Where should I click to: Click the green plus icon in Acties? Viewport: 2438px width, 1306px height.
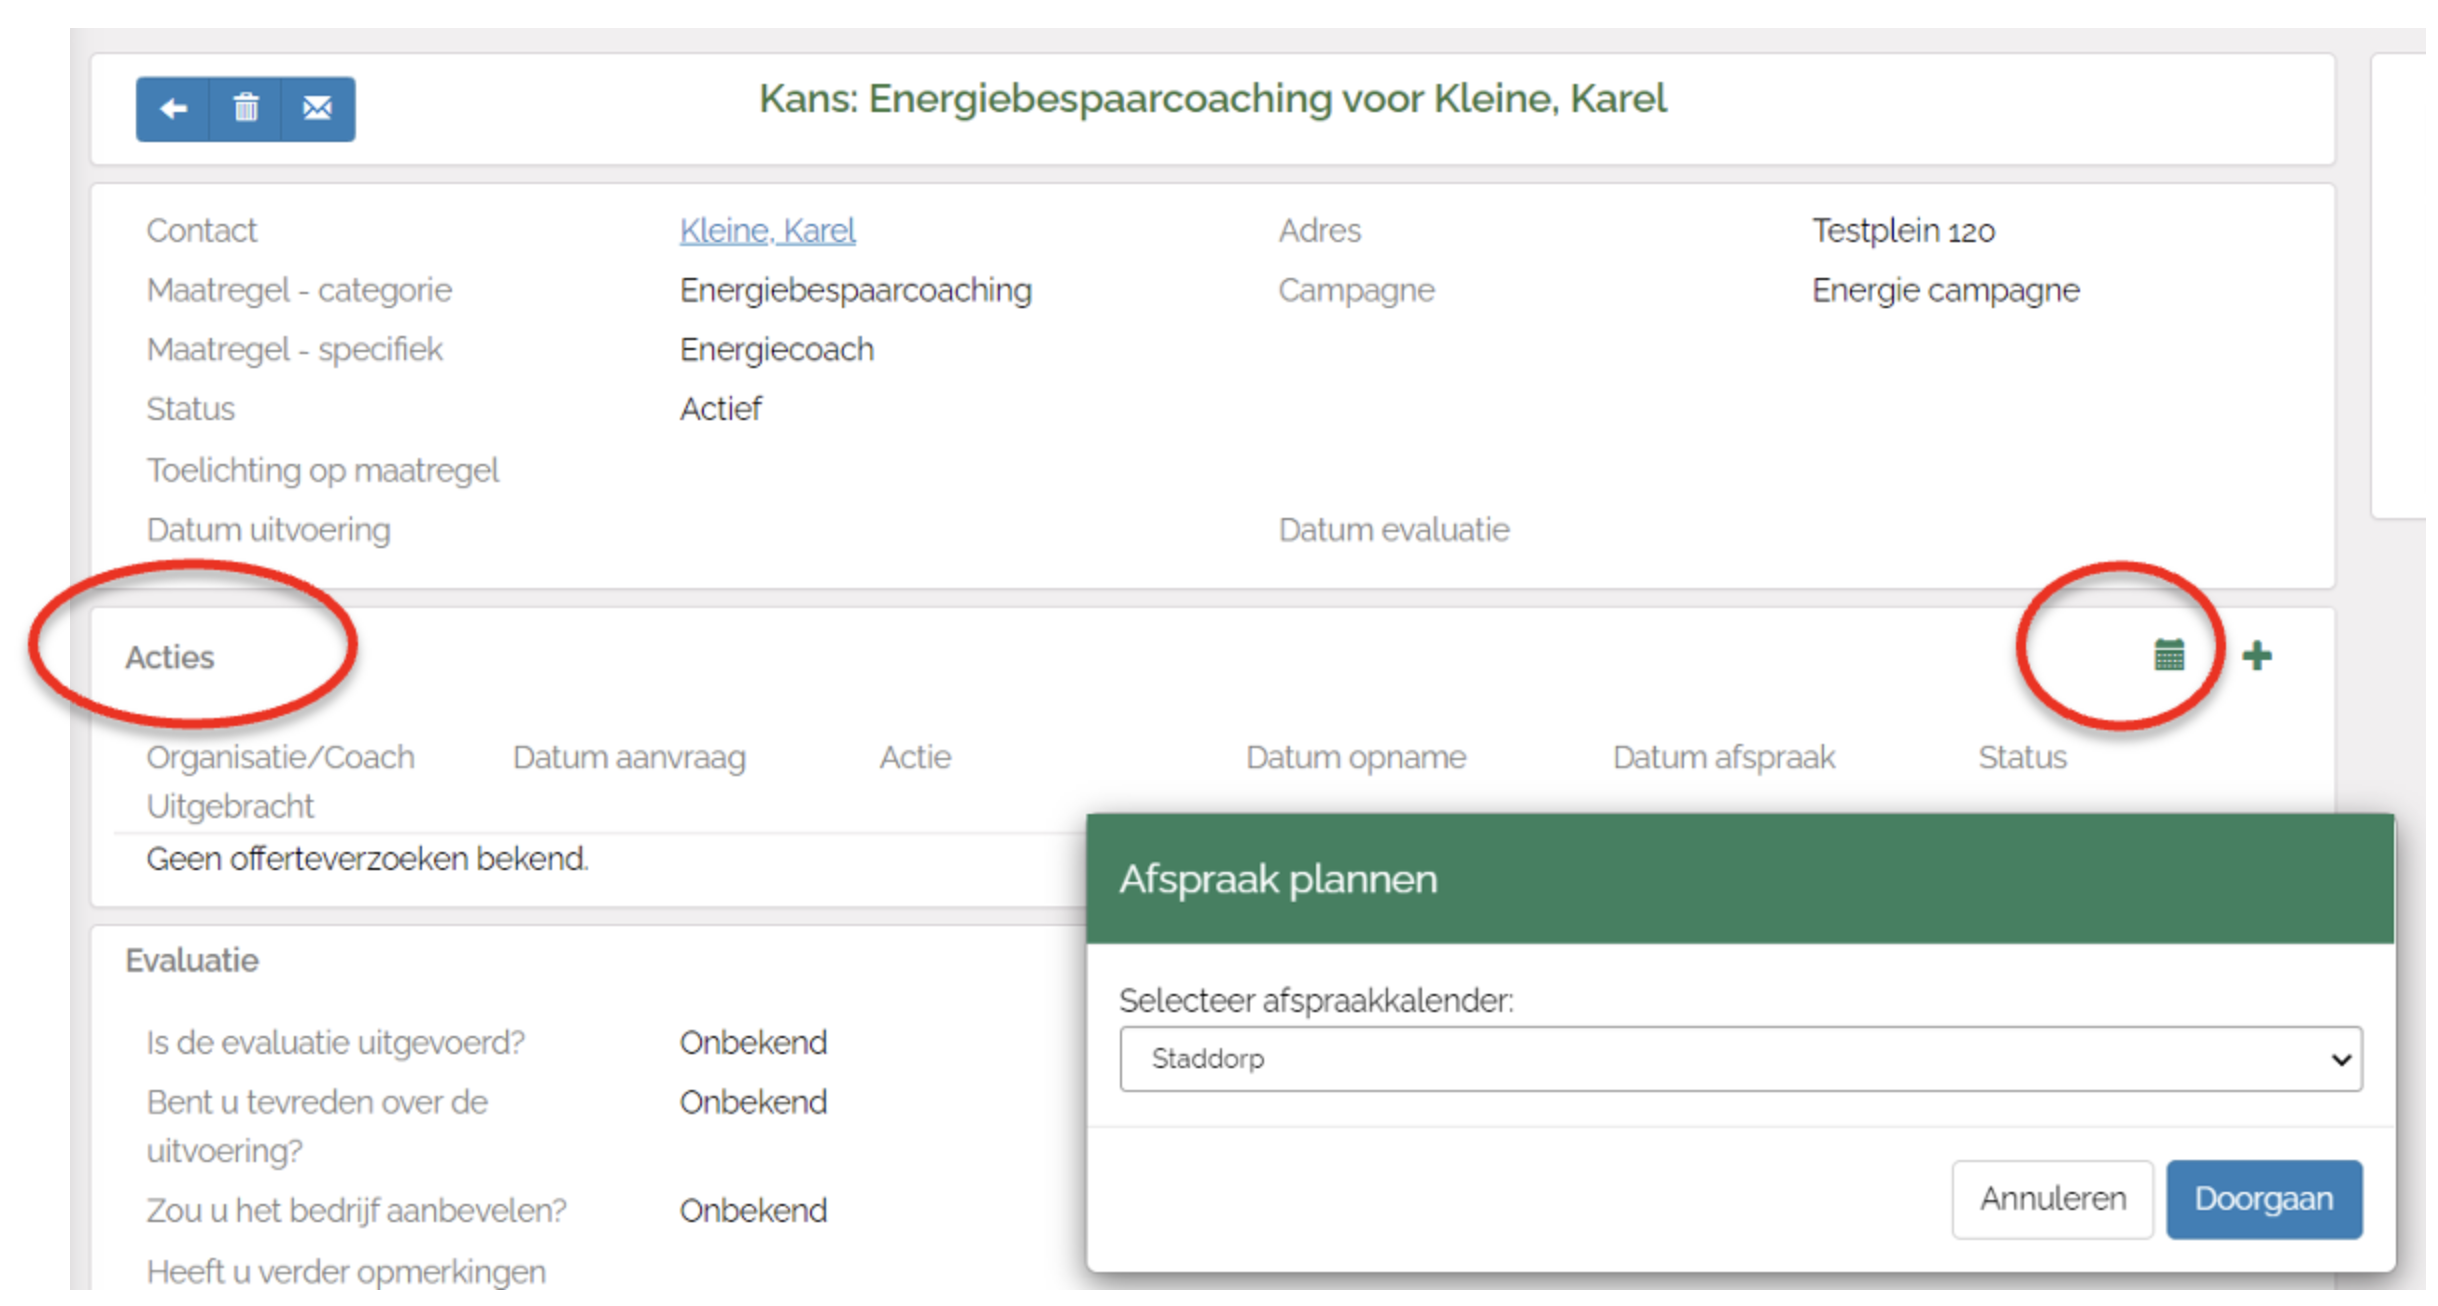pos(2256,656)
